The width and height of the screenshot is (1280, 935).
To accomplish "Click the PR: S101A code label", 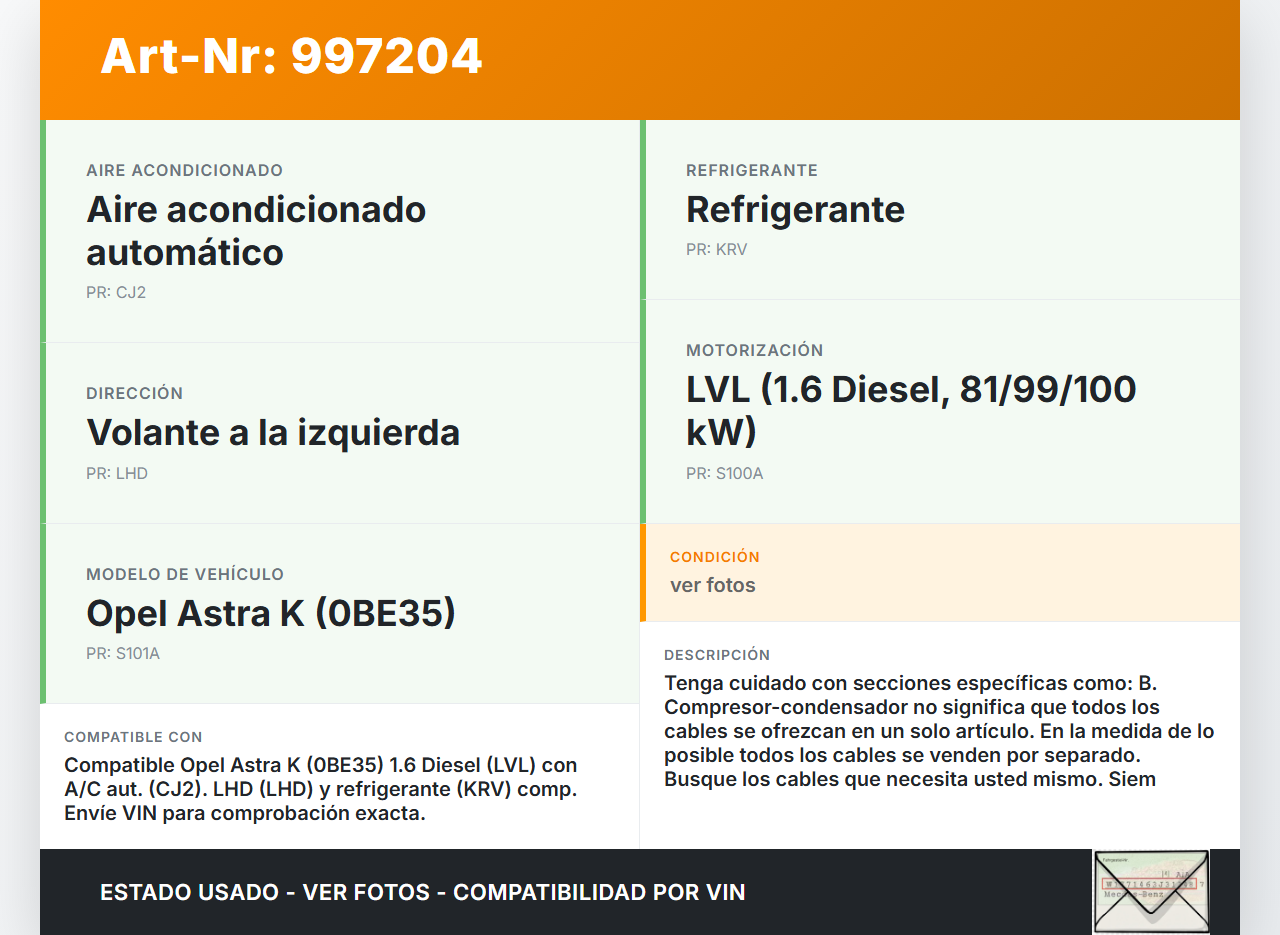I will tap(123, 654).
